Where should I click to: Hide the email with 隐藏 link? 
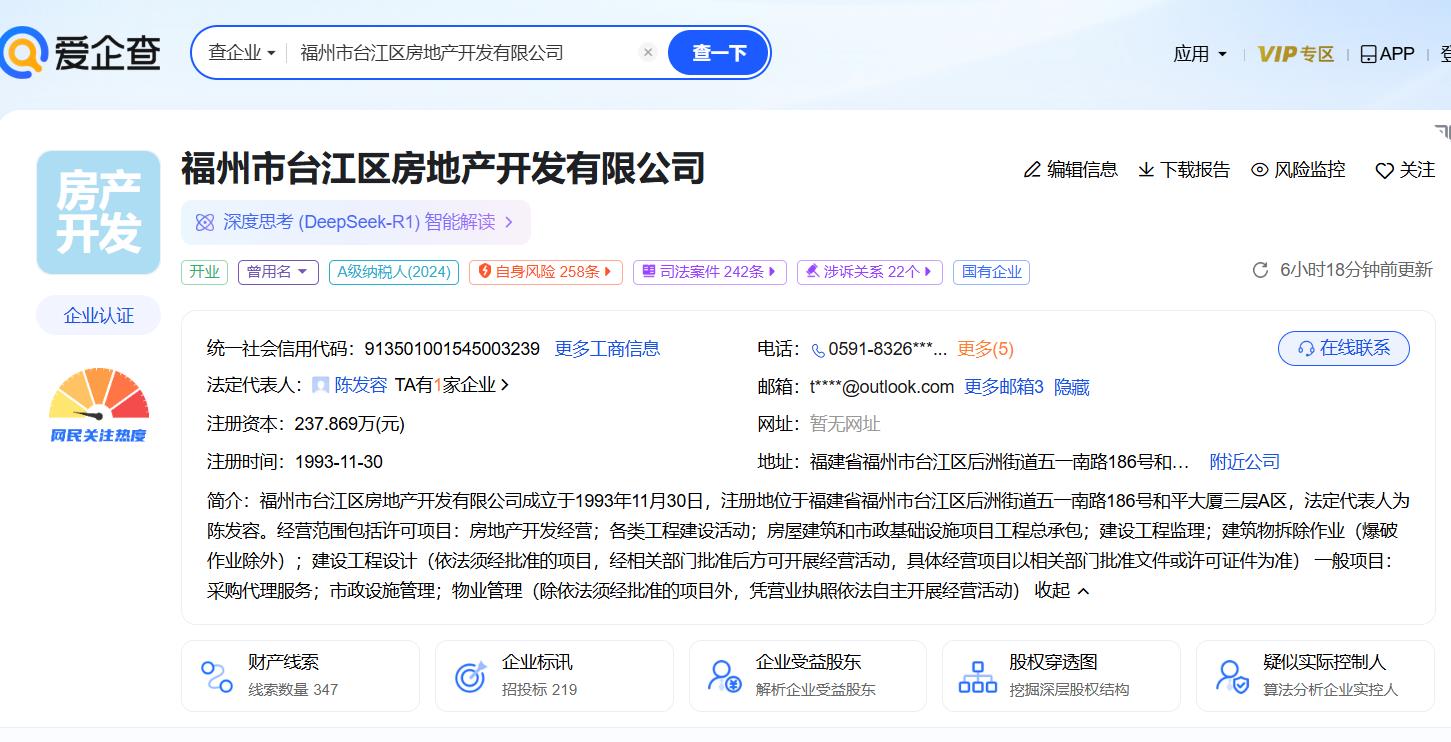coord(1071,387)
